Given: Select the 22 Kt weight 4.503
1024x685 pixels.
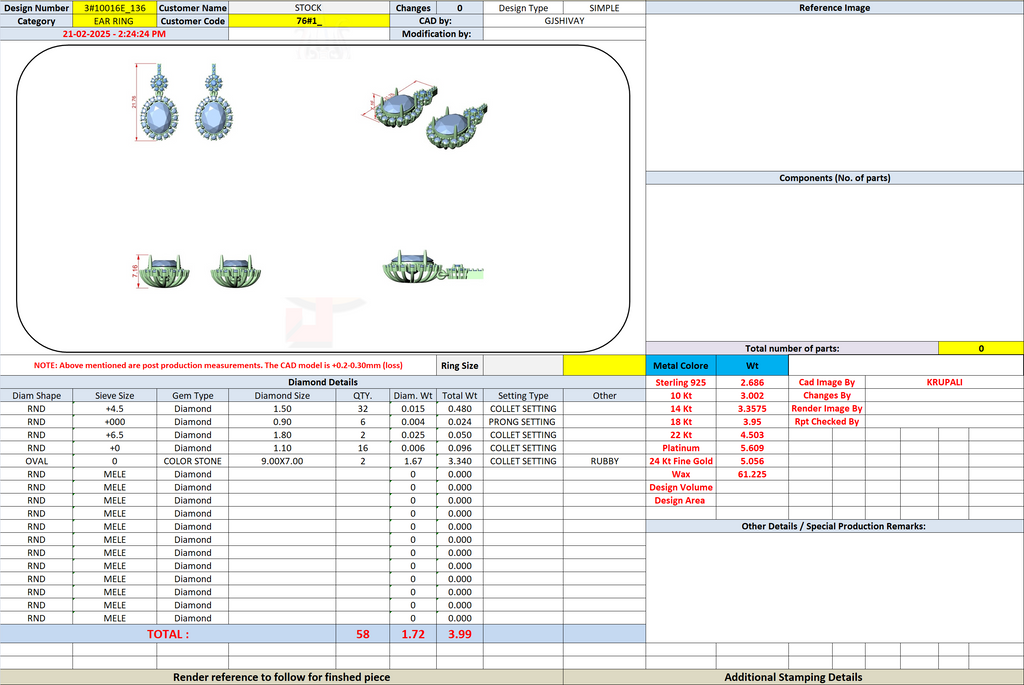Looking at the screenshot, I should tap(752, 435).
